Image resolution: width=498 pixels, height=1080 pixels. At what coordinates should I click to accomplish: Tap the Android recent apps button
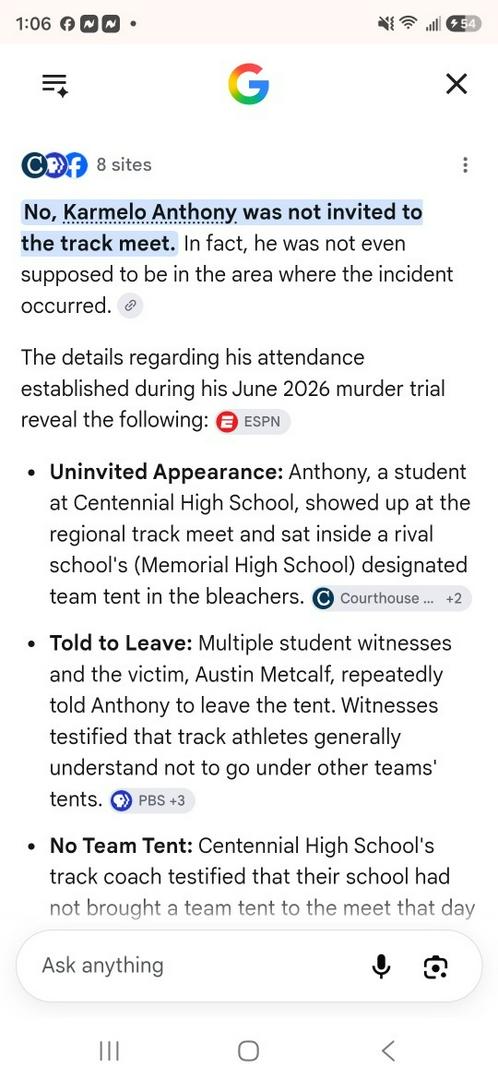[x=109, y=1051]
